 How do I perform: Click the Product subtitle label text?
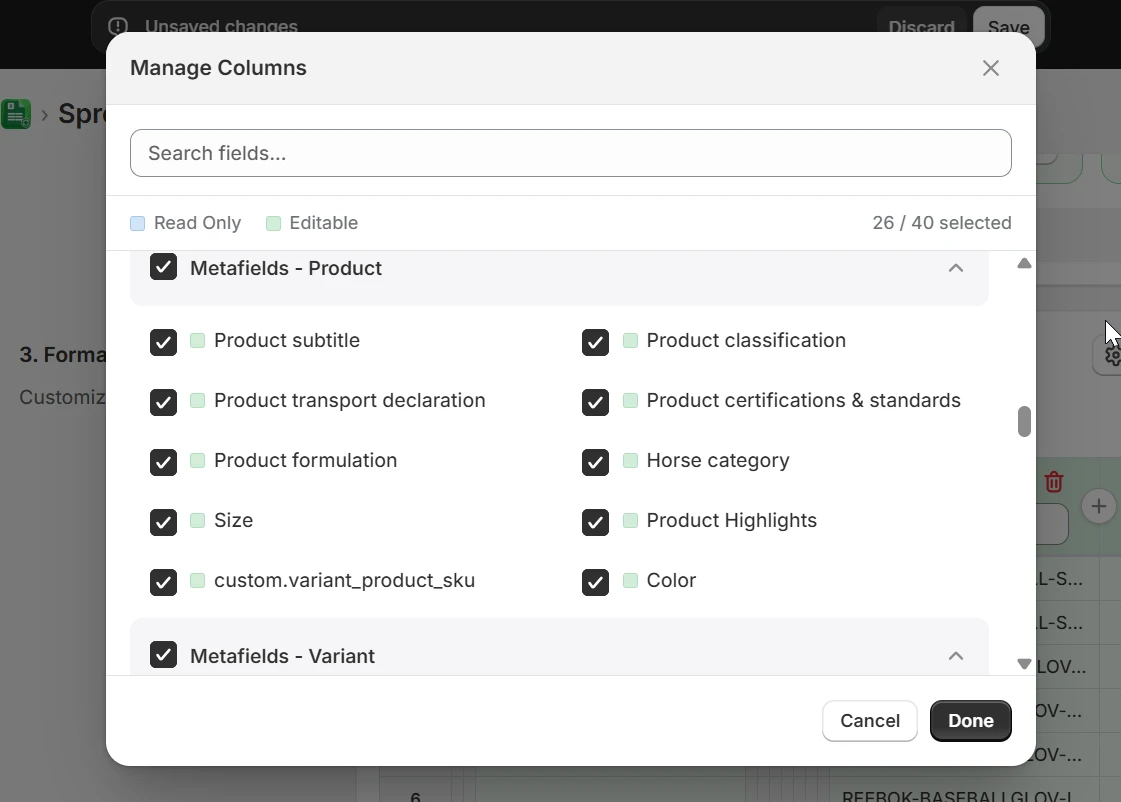287,340
